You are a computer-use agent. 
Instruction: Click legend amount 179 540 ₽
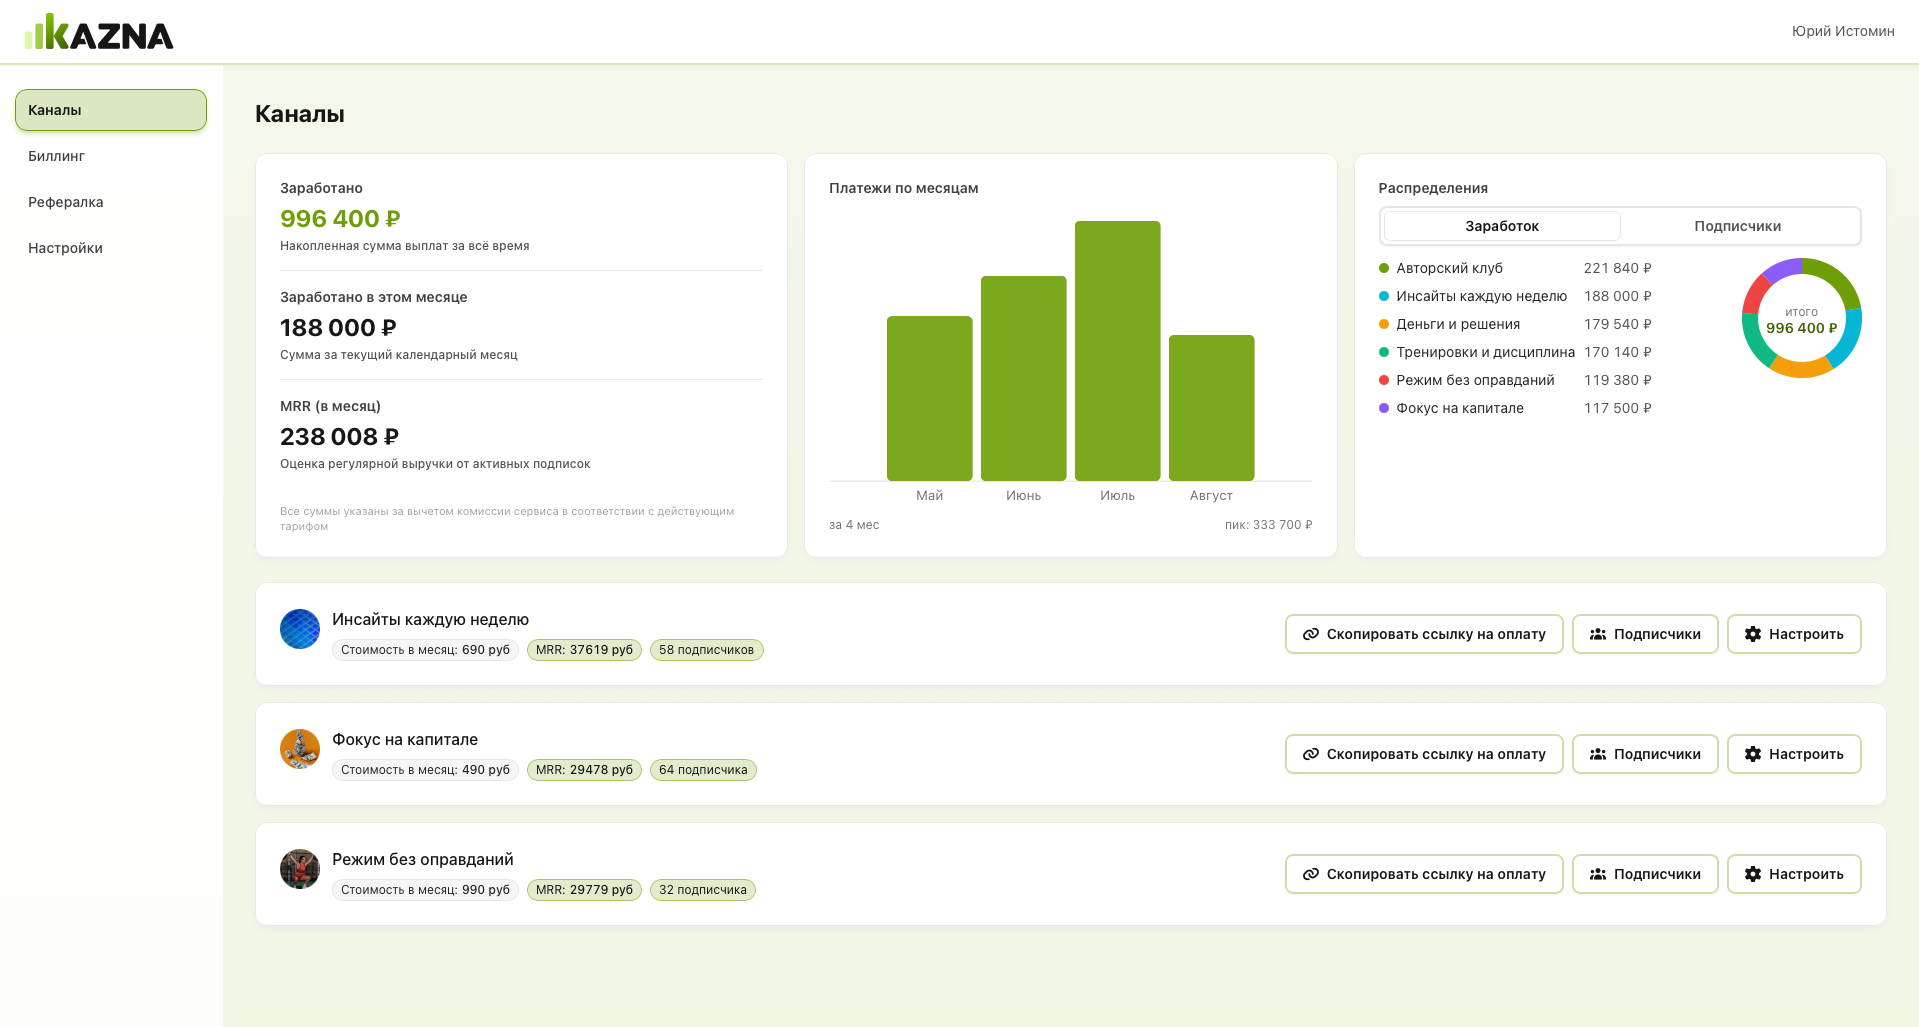[x=1618, y=324]
